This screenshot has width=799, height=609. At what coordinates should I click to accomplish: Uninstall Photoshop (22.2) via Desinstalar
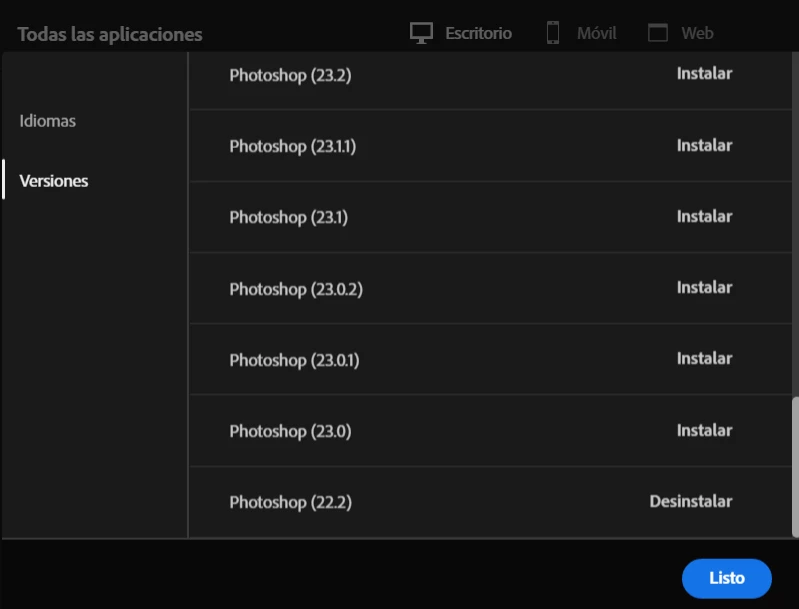tap(690, 501)
